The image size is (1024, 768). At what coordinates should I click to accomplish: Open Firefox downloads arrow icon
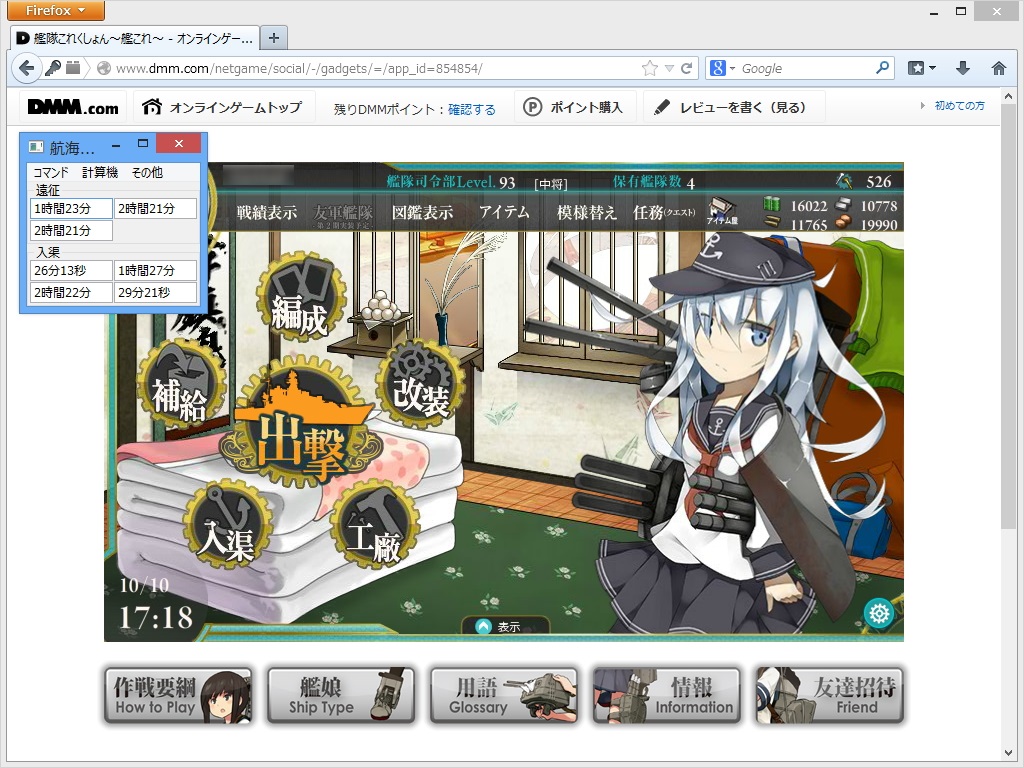tap(963, 68)
